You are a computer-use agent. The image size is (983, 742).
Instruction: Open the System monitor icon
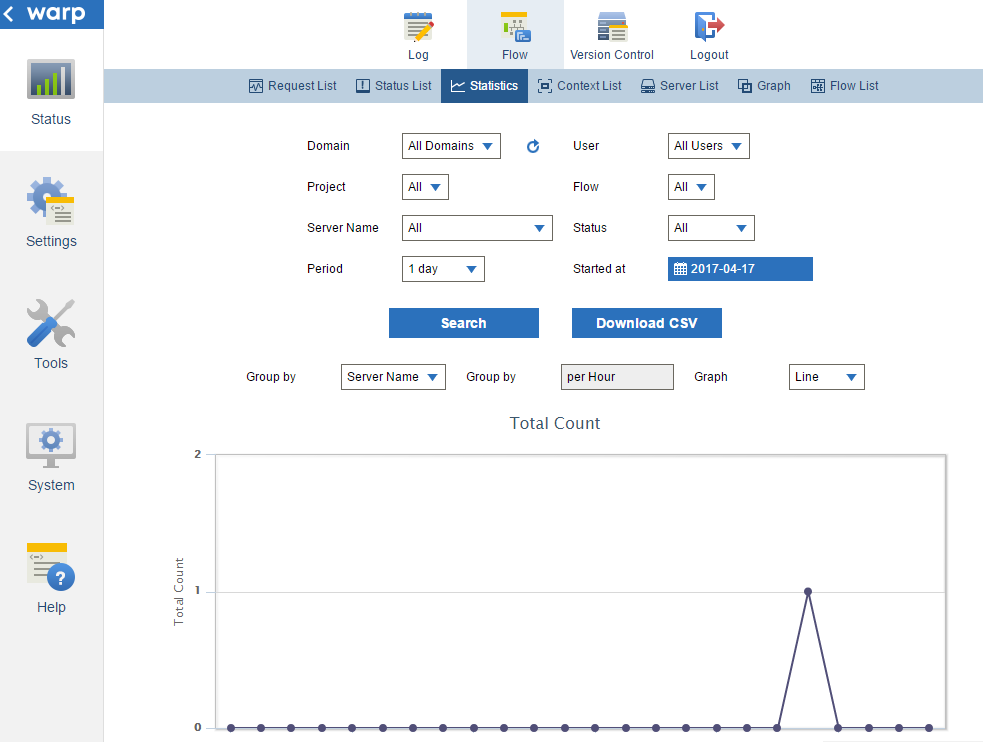click(x=51, y=446)
